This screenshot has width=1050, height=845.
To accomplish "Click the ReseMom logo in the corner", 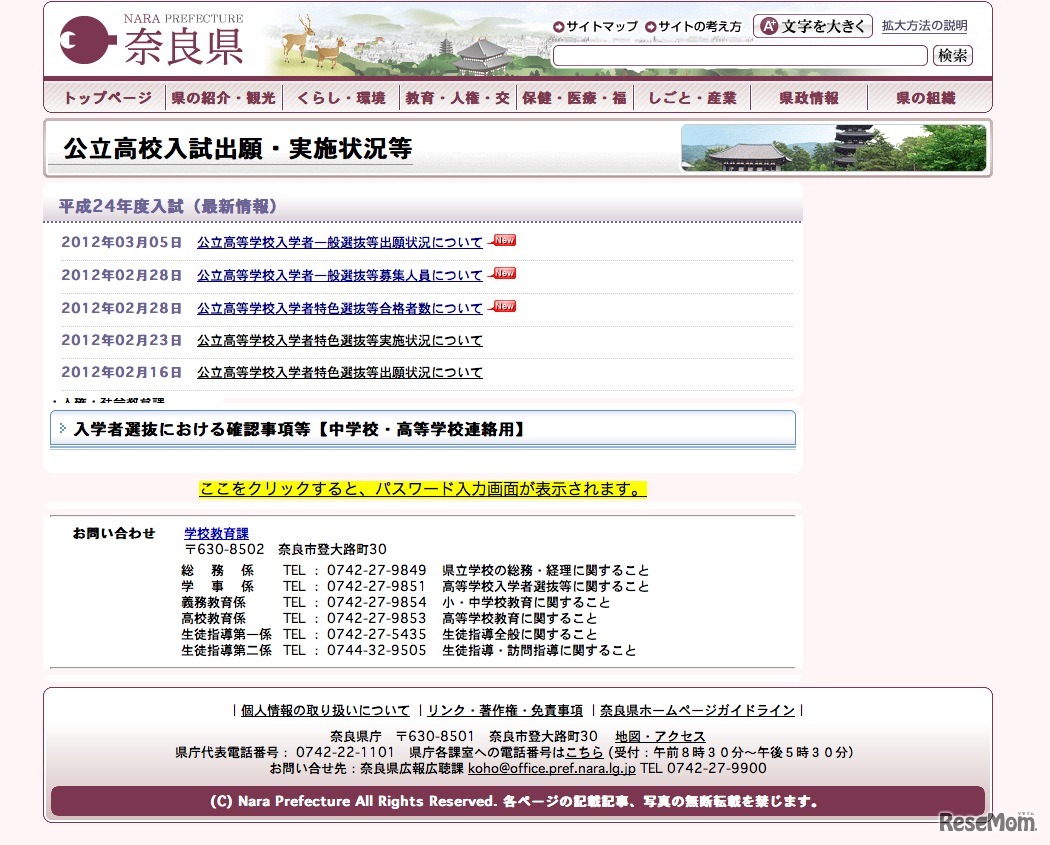I will tap(985, 822).
